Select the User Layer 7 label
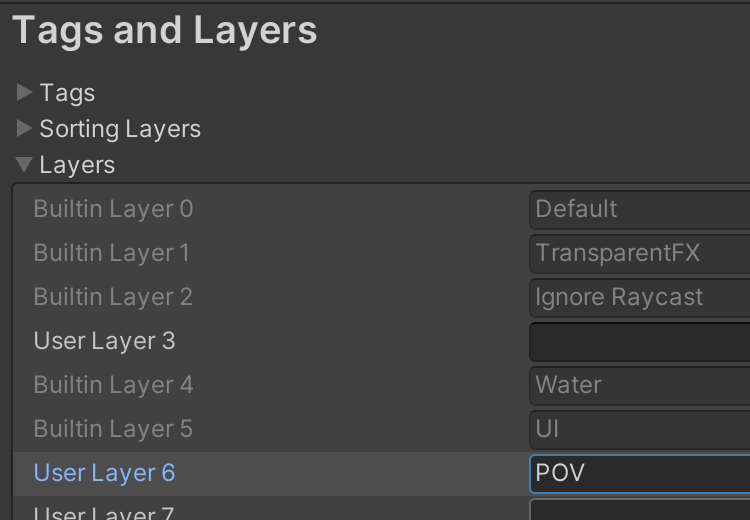 pyautogui.click(x=104, y=513)
